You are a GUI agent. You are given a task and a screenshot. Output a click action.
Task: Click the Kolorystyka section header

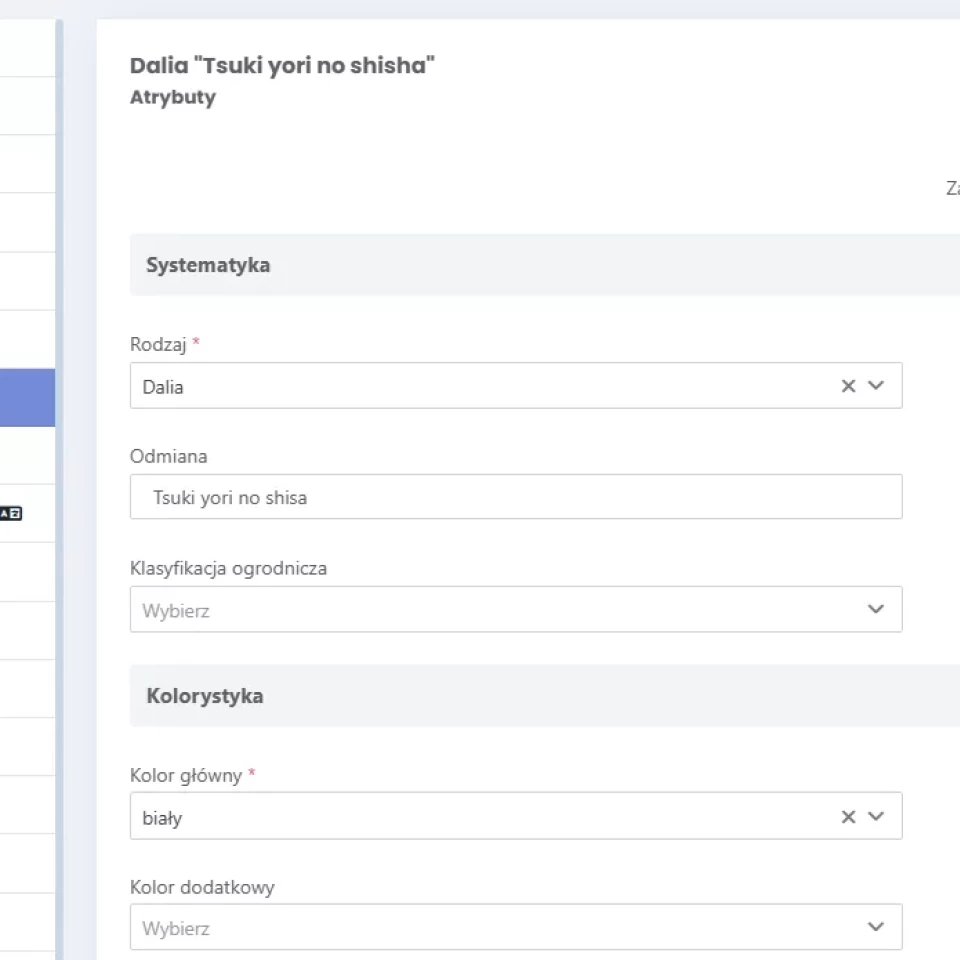(x=205, y=696)
